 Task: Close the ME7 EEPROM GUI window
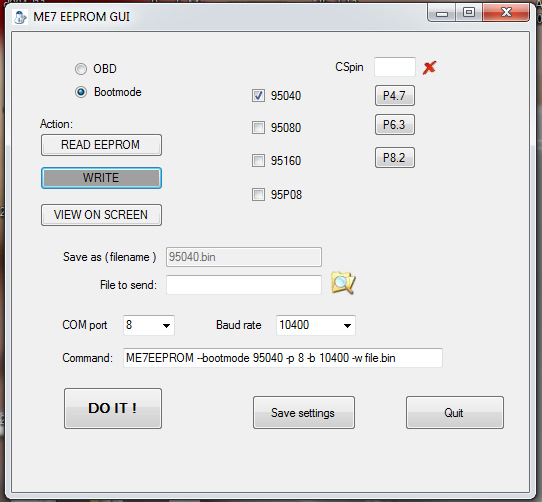pyautogui.click(x=506, y=13)
